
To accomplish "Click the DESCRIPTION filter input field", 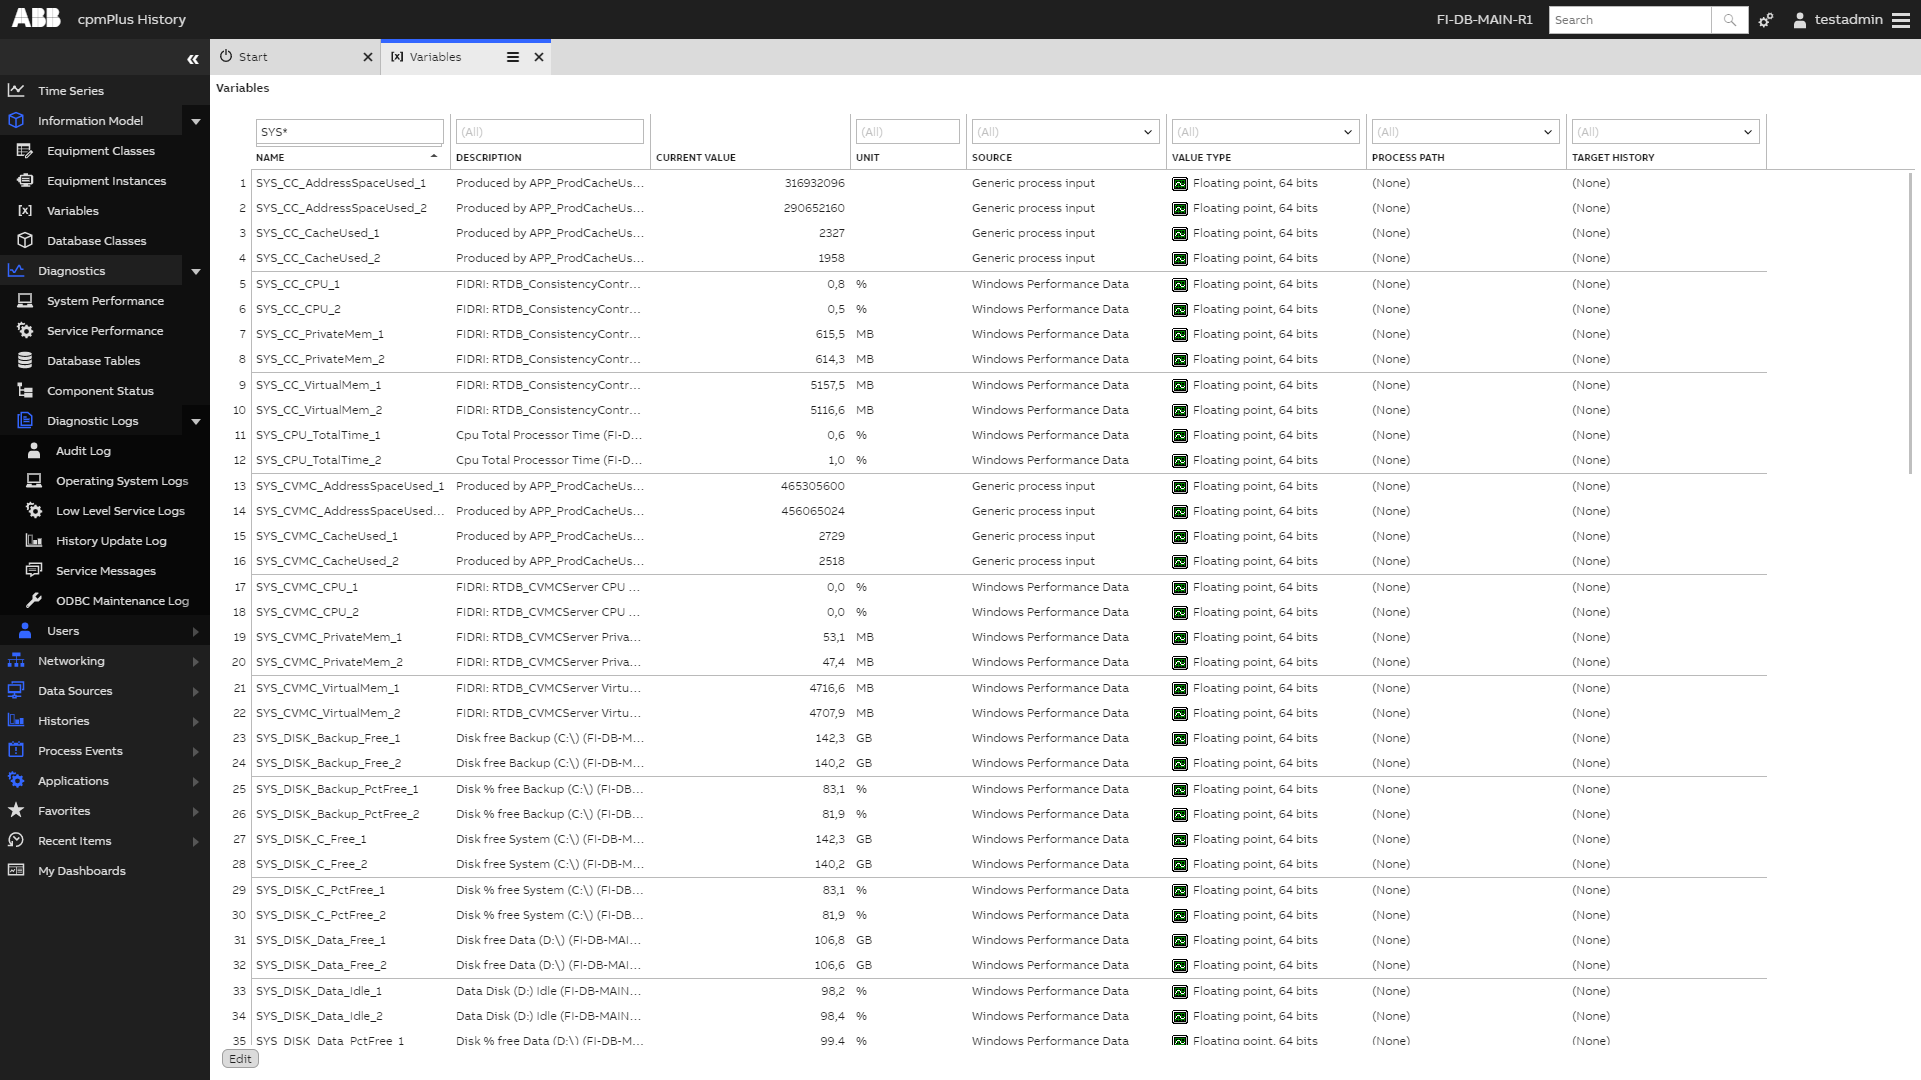I will tap(549, 132).
